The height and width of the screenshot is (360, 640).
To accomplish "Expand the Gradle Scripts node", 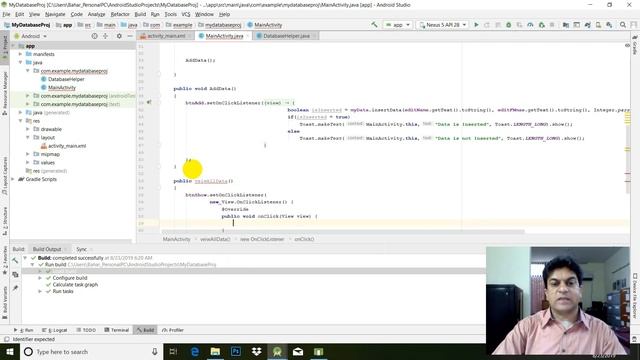I will point(13,179).
